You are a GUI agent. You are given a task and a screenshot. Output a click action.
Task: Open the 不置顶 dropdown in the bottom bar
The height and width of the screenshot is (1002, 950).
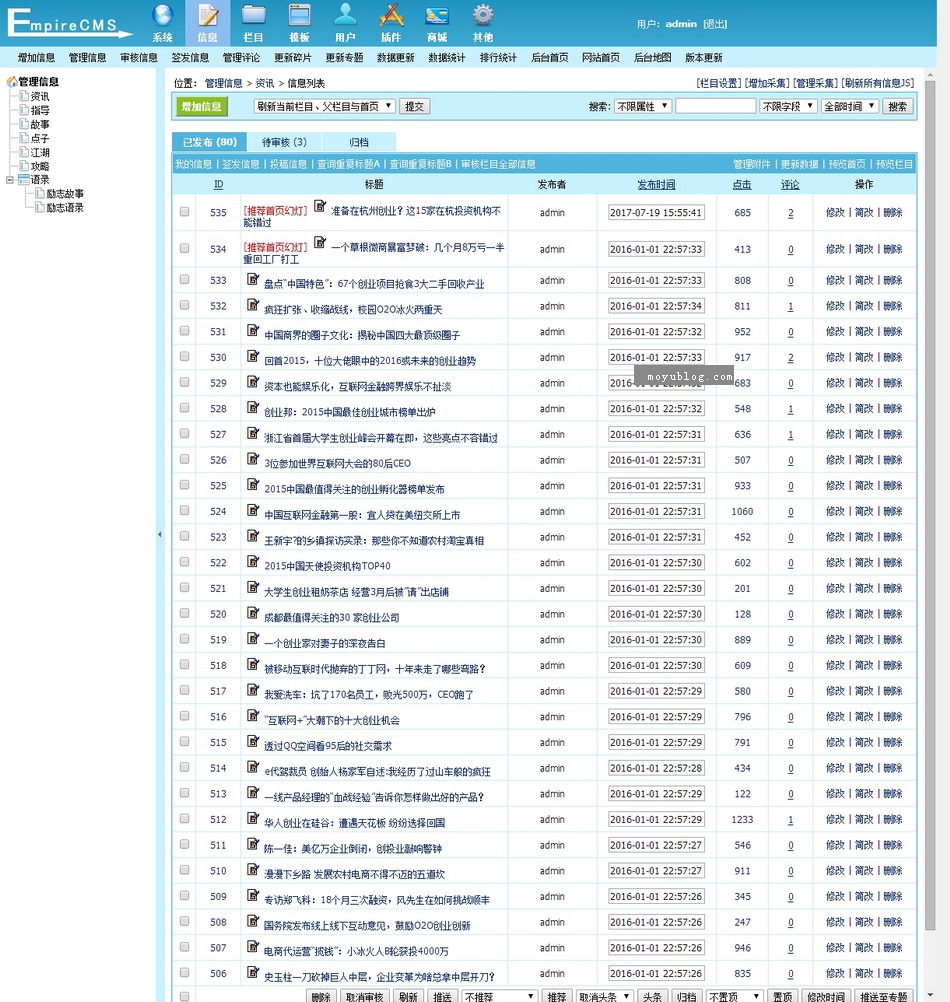[x=734, y=996]
